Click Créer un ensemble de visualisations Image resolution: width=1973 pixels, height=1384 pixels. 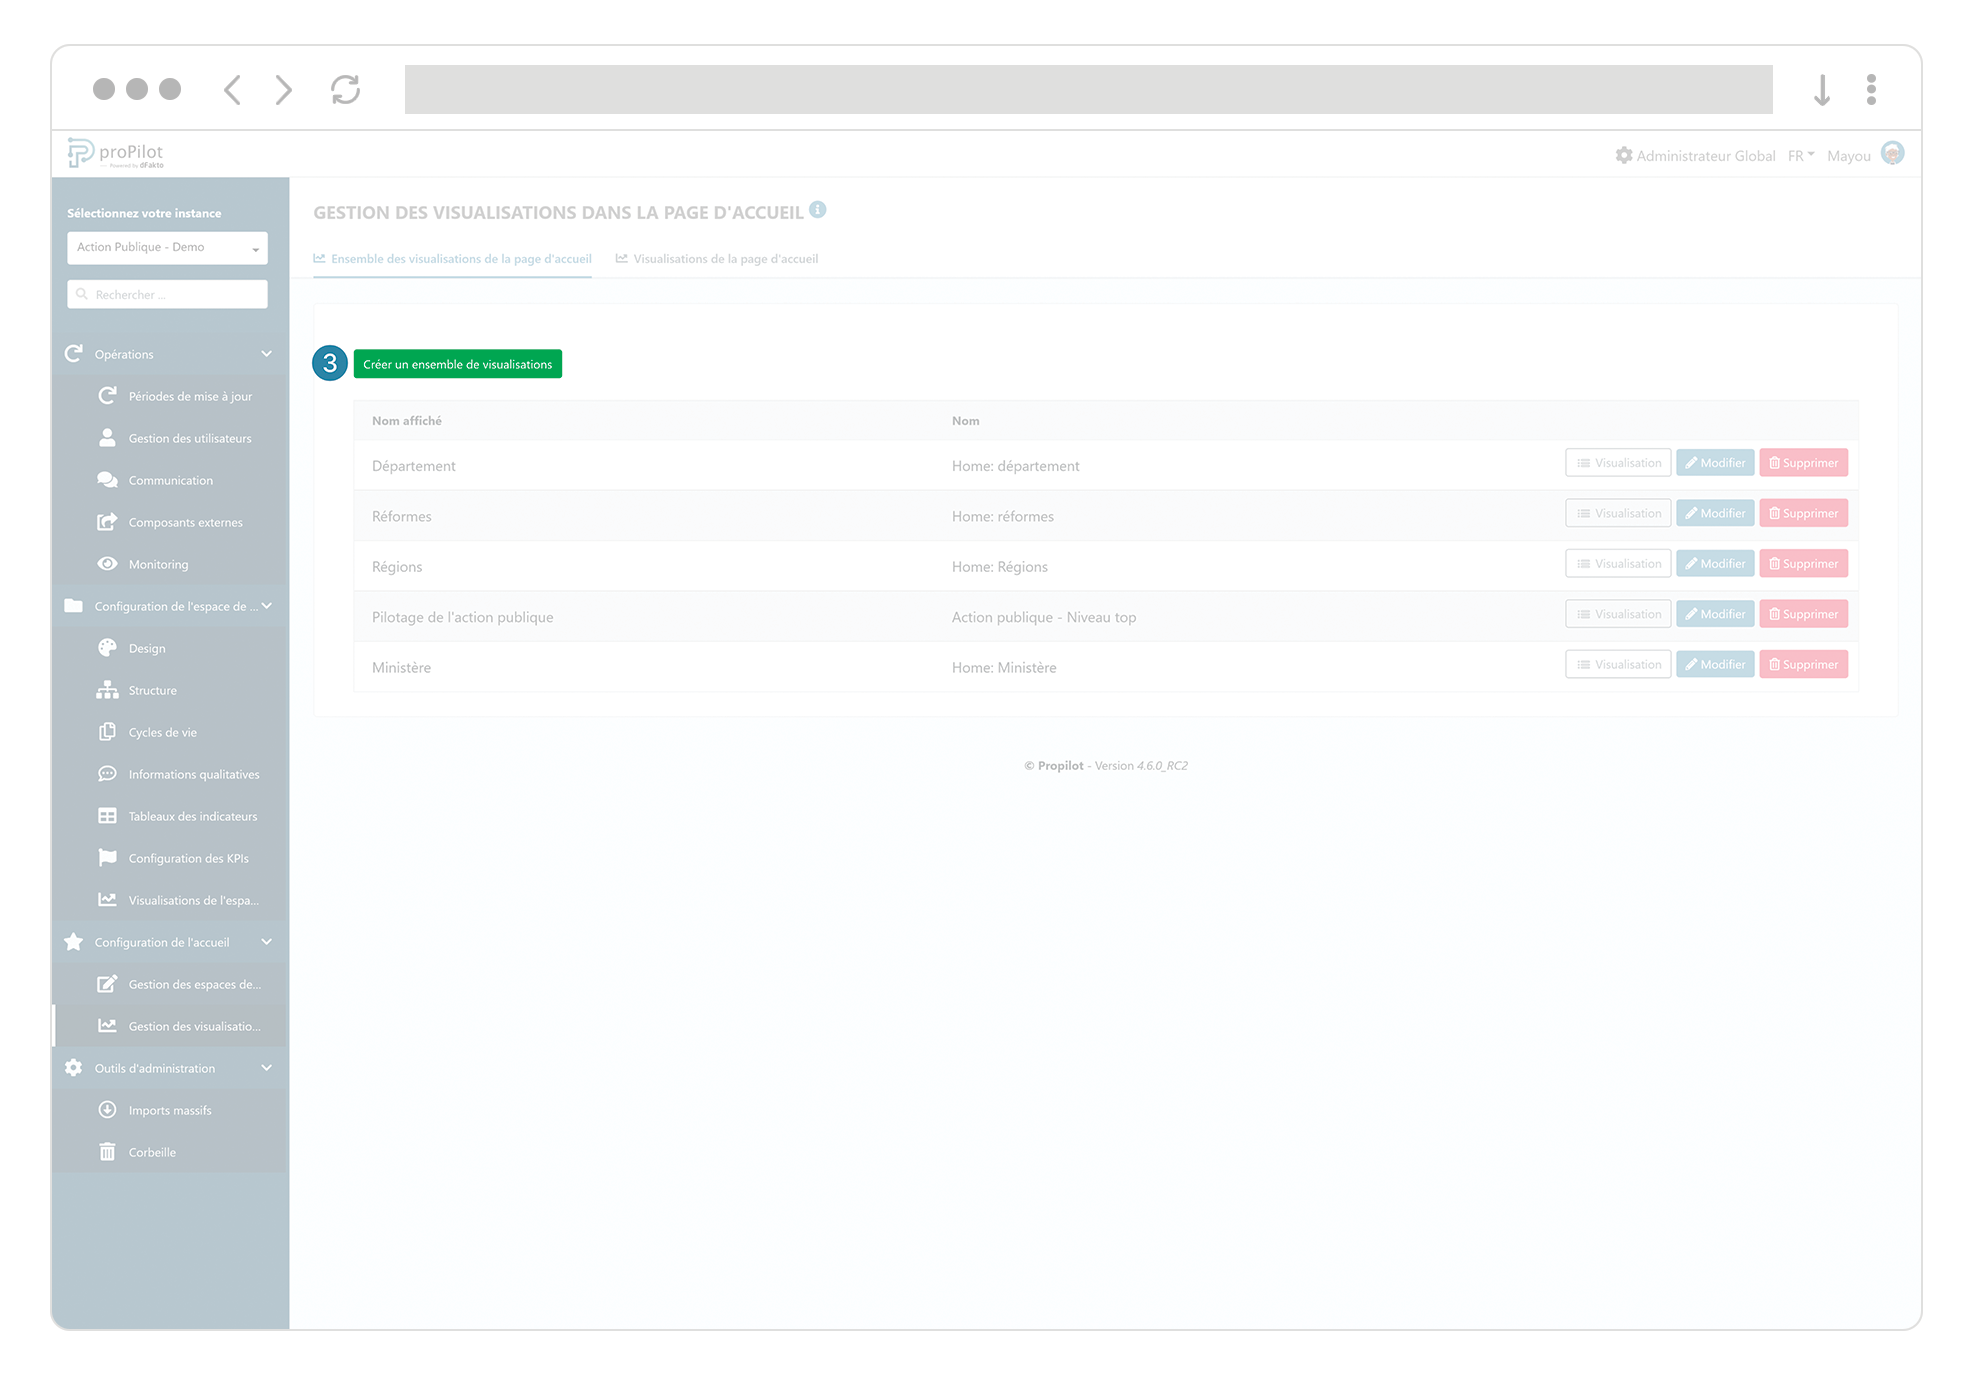pyautogui.click(x=457, y=364)
